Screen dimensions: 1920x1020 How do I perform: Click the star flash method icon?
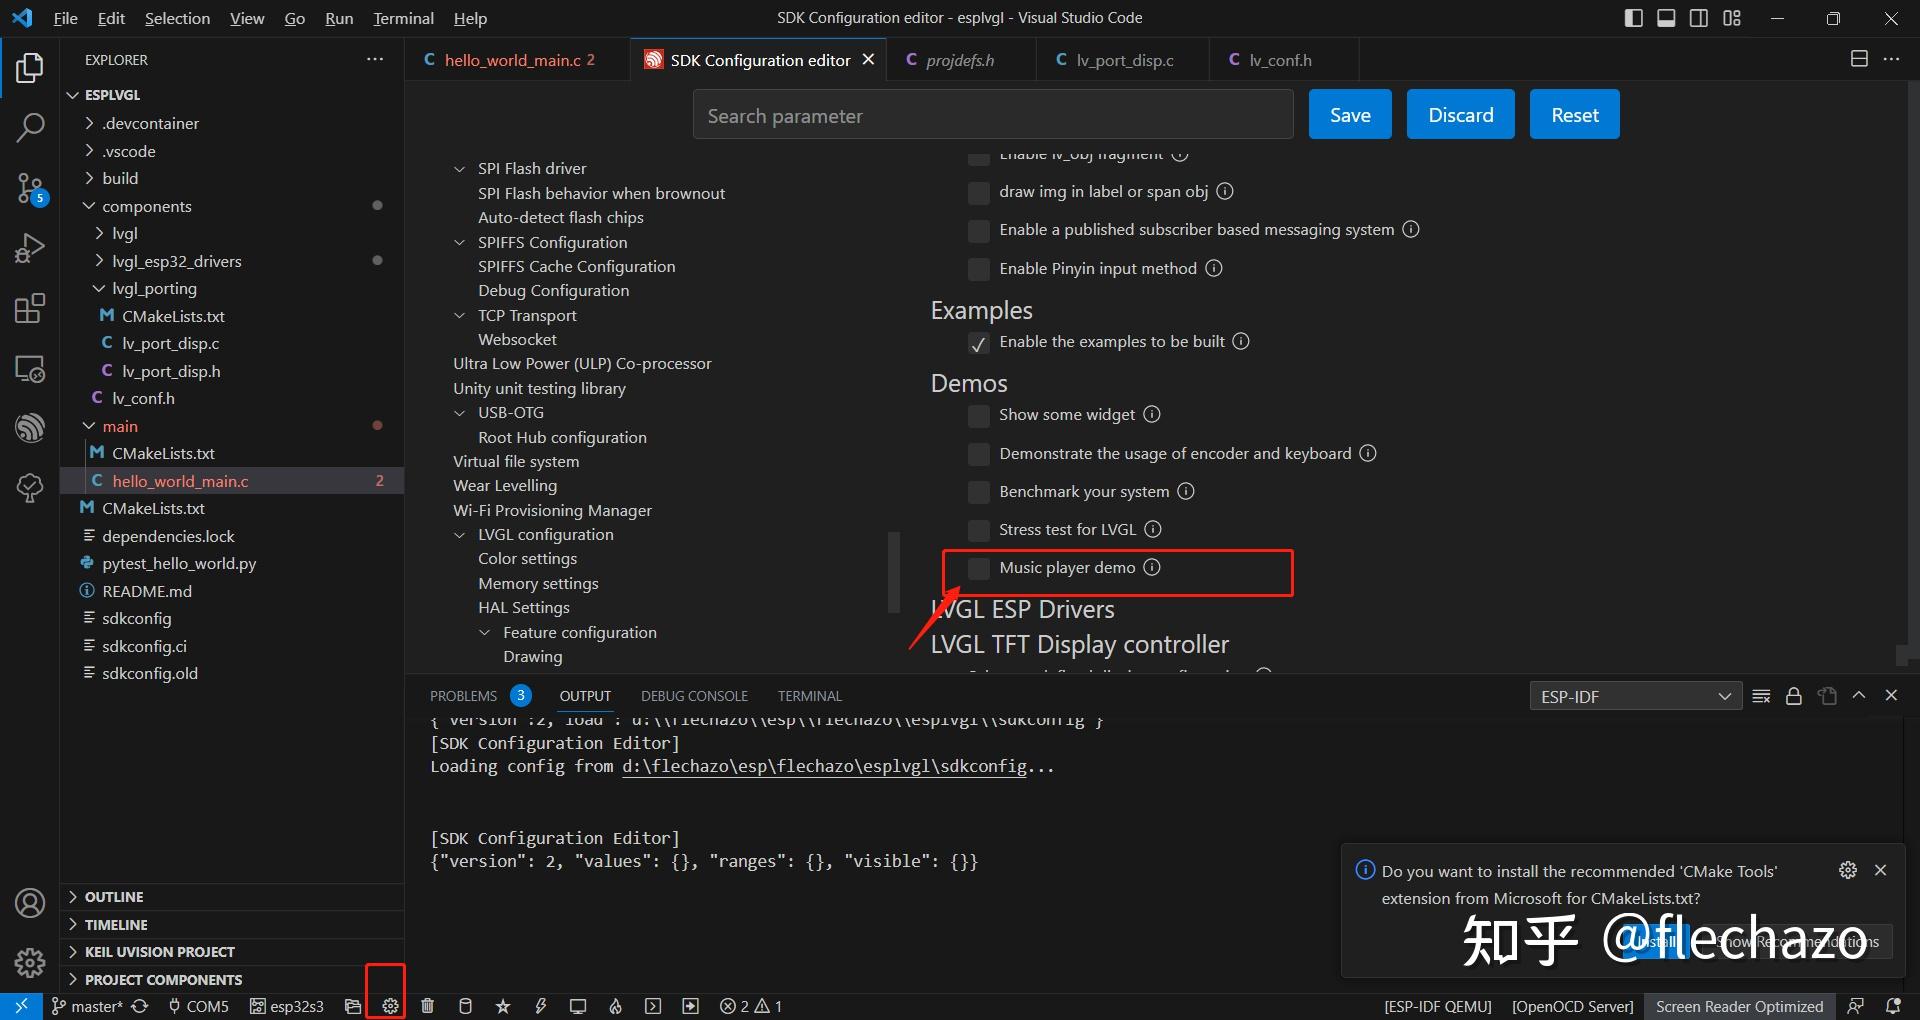(x=503, y=1006)
